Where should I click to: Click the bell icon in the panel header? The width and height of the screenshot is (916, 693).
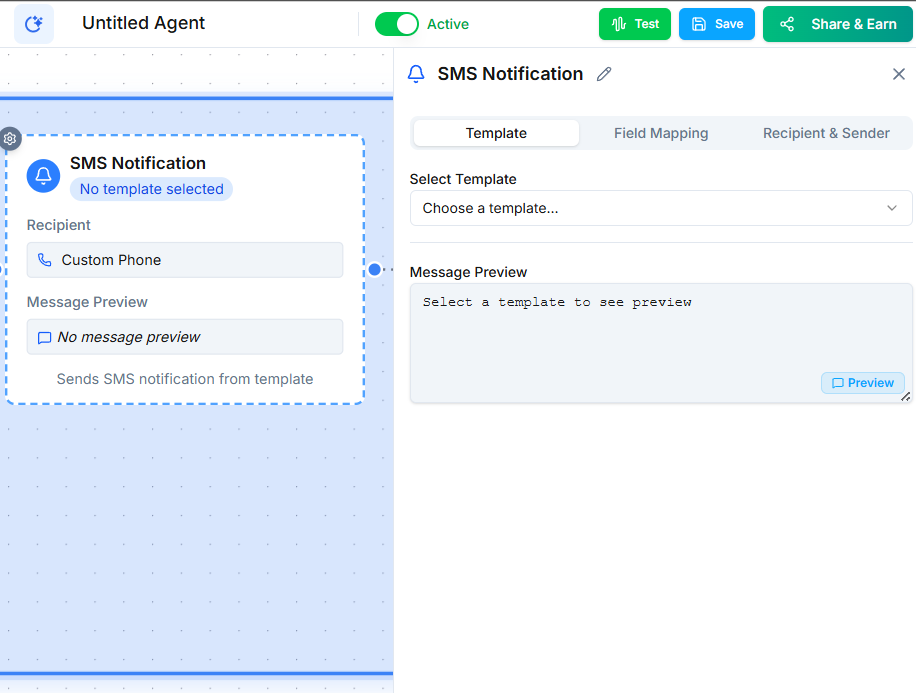pyautogui.click(x=415, y=73)
